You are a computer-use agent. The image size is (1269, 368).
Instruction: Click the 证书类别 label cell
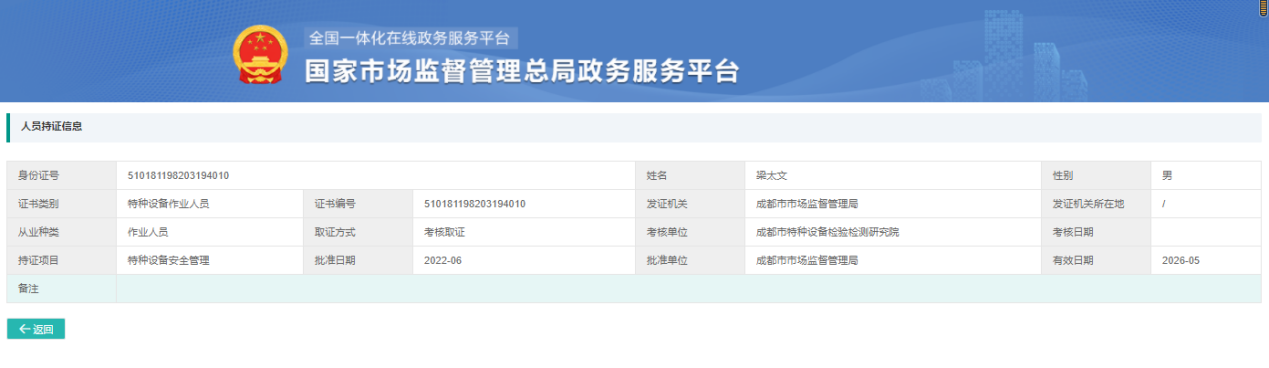62,204
